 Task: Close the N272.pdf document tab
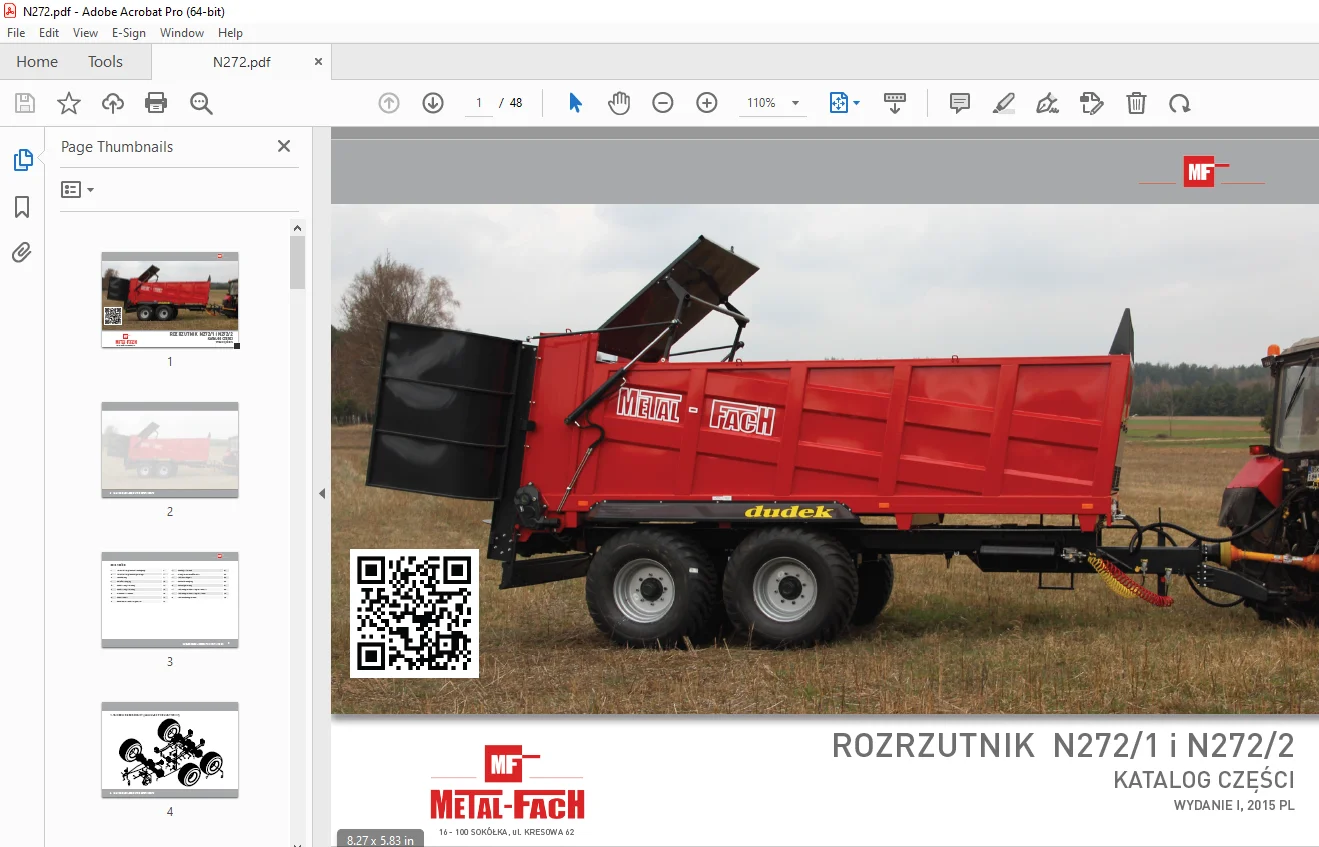click(319, 61)
